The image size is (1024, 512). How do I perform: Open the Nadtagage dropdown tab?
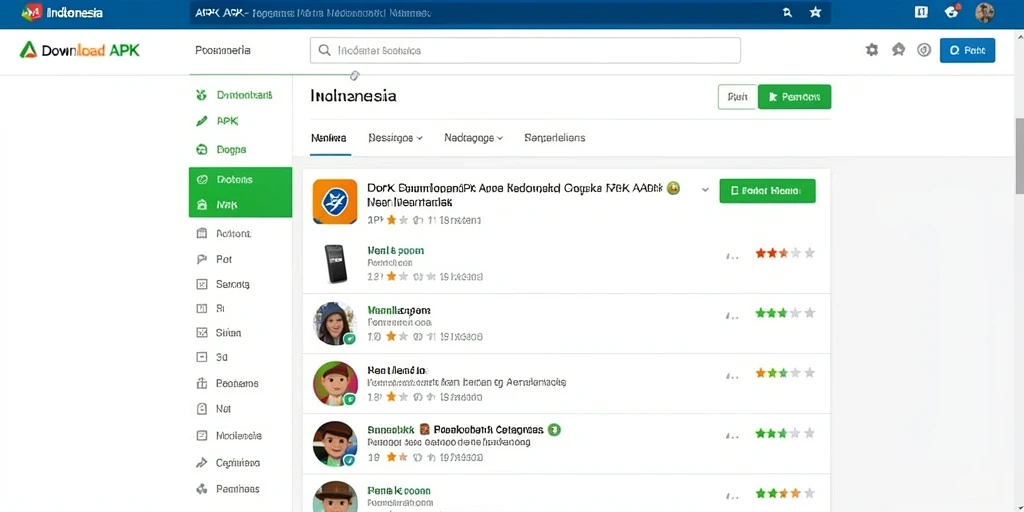(473, 138)
